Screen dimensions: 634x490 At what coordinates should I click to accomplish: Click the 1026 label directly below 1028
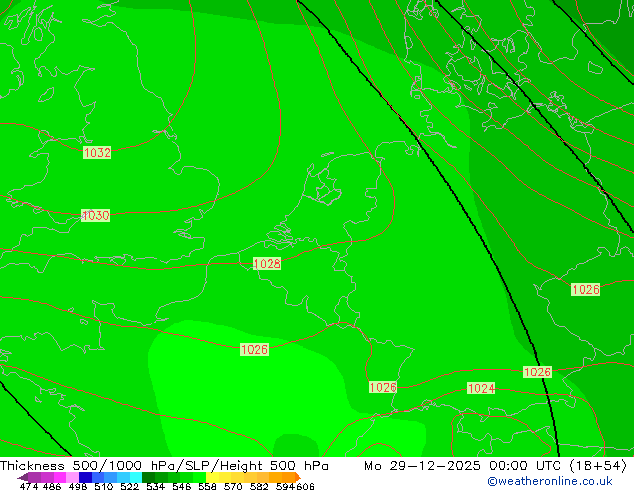pos(254,349)
